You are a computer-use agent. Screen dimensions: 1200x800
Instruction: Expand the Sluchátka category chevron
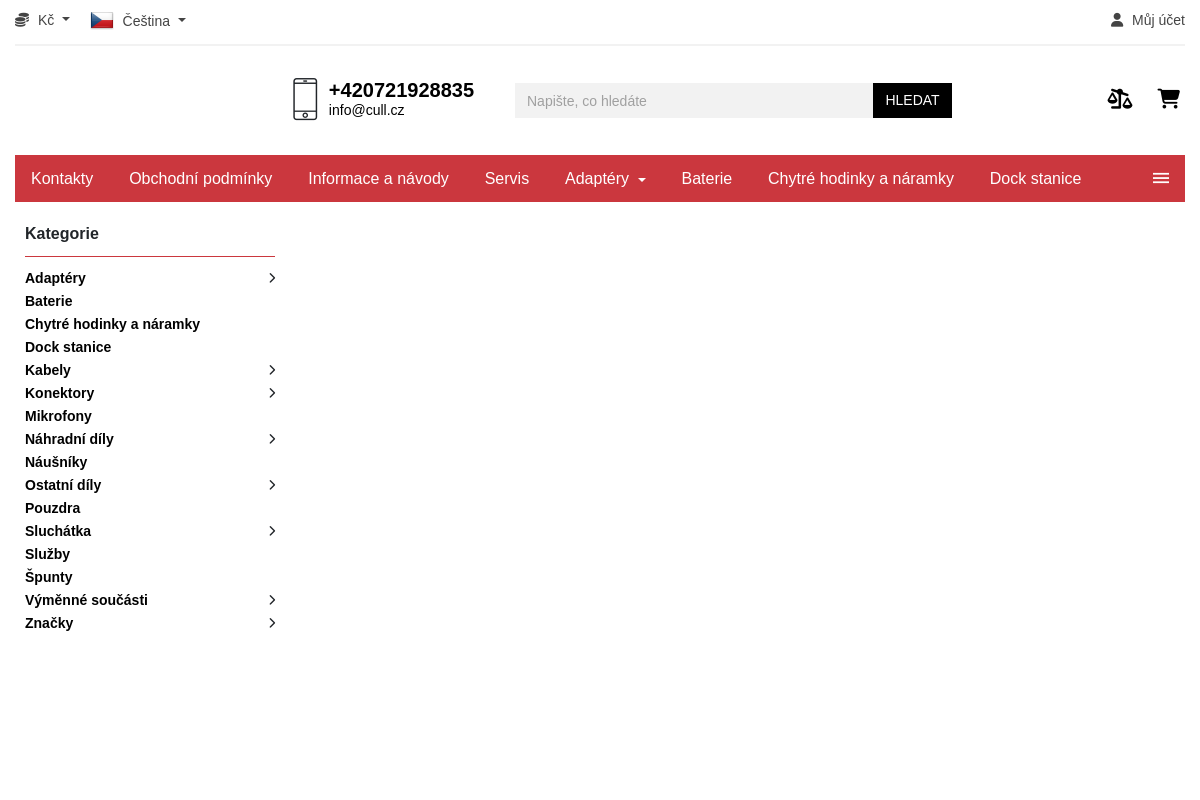point(272,531)
